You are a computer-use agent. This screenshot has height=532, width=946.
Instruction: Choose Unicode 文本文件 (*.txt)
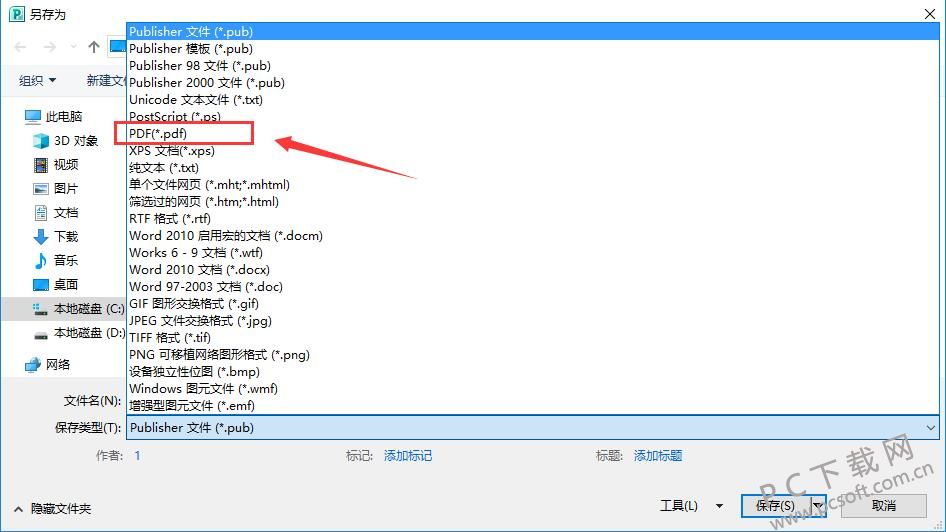point(533,100)
